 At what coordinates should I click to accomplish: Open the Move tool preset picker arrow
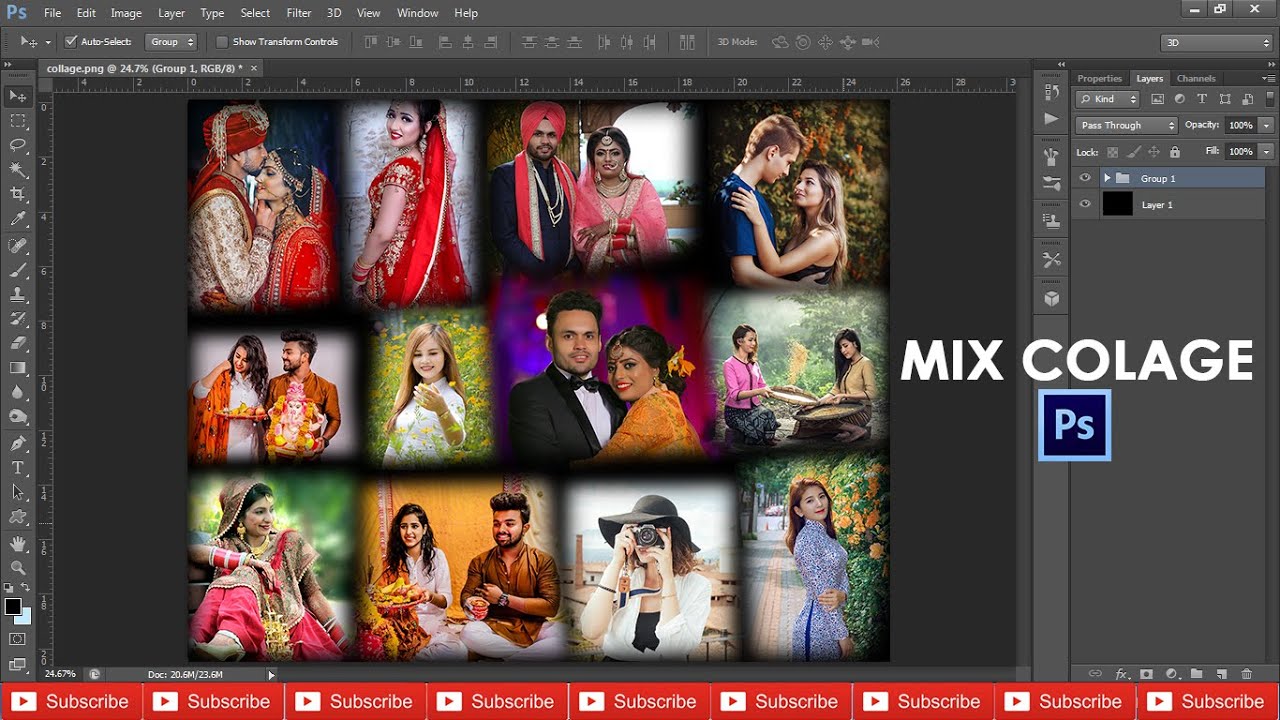point(47,42)
